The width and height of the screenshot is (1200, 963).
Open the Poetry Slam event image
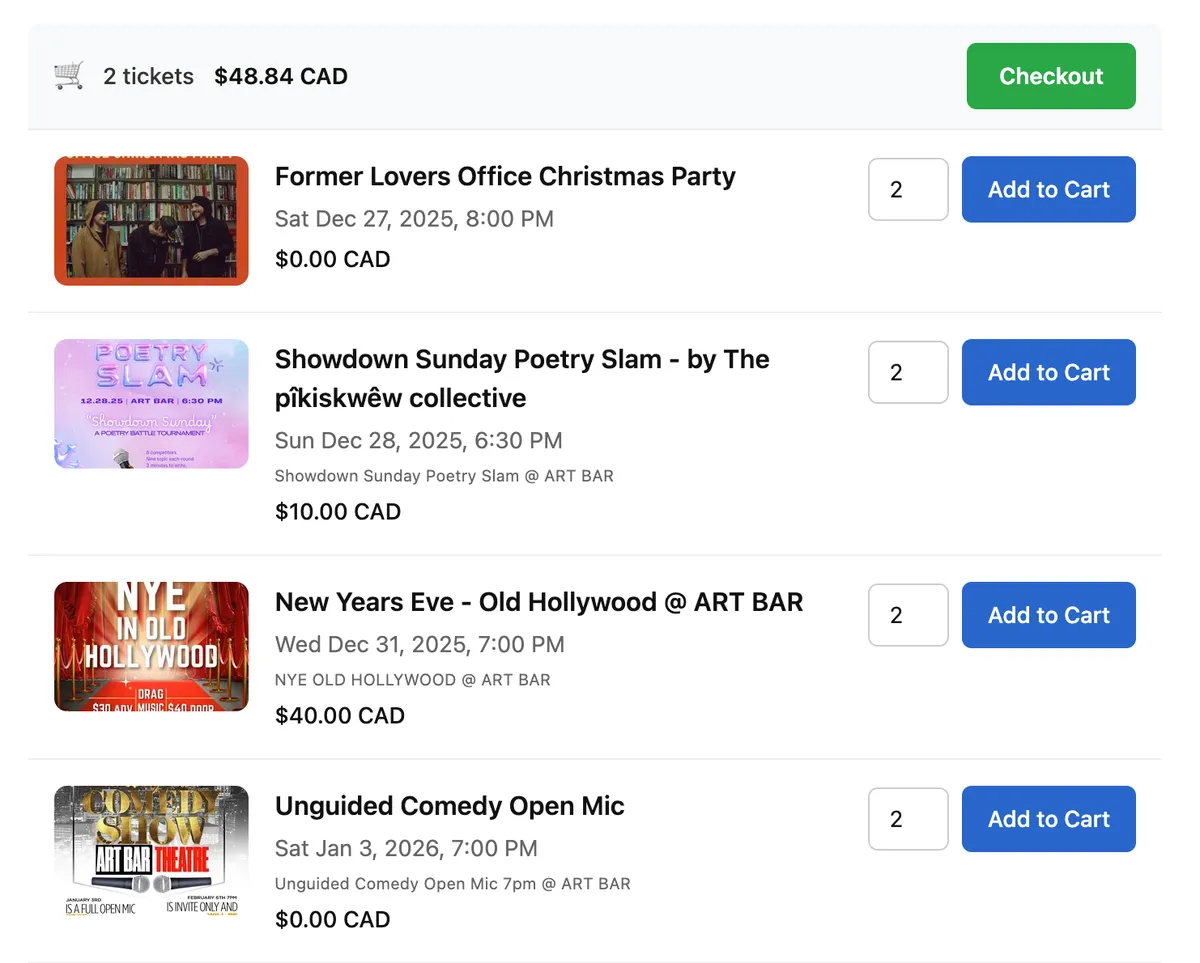point(151,404)
